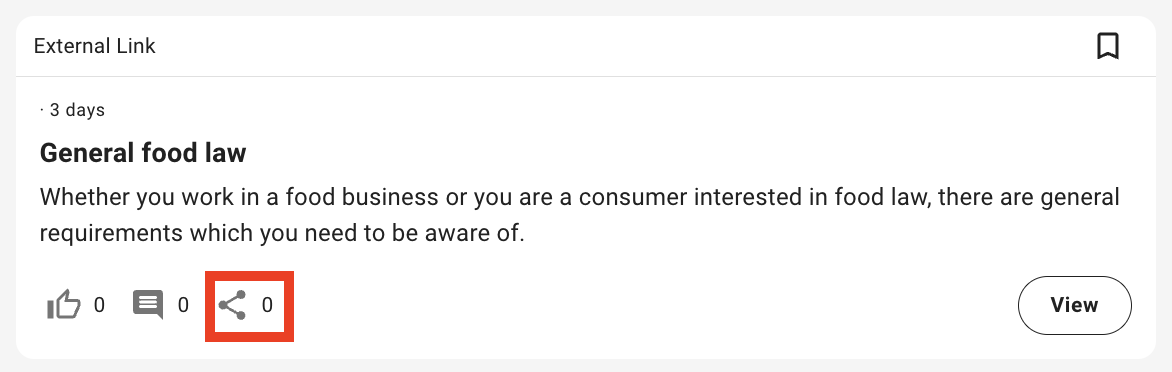Click the External Link header label
1172x372 pixels.
pyautogui.click(x=95, y=46)
